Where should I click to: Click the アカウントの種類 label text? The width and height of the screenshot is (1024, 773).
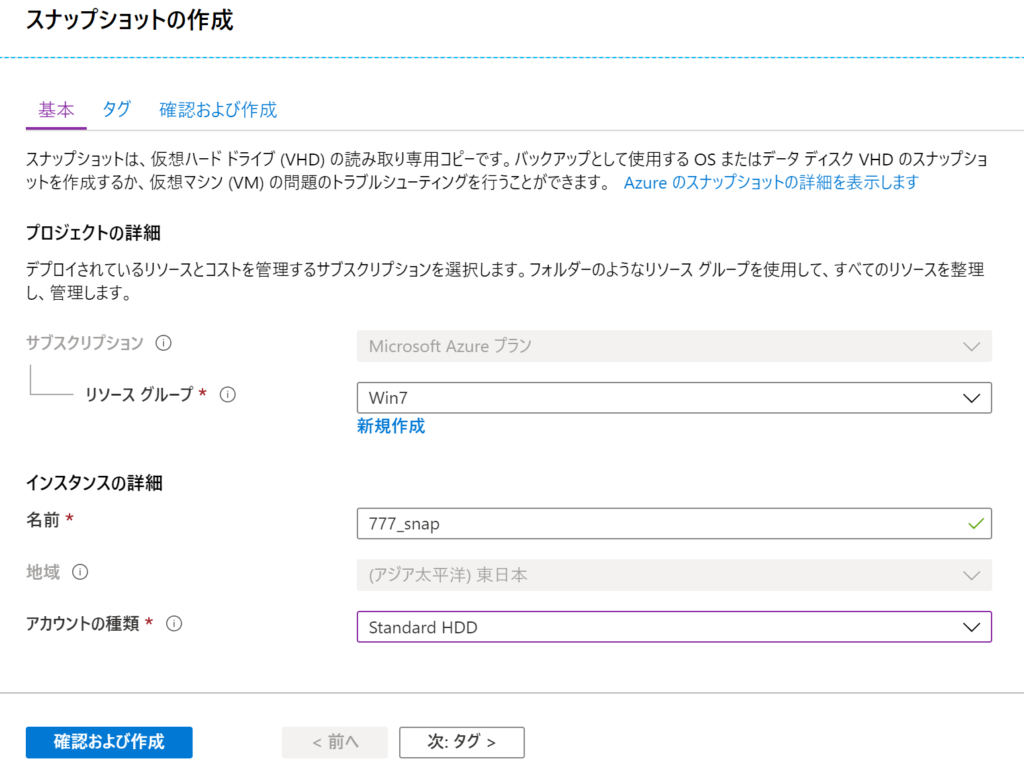[x=83, y=623]
